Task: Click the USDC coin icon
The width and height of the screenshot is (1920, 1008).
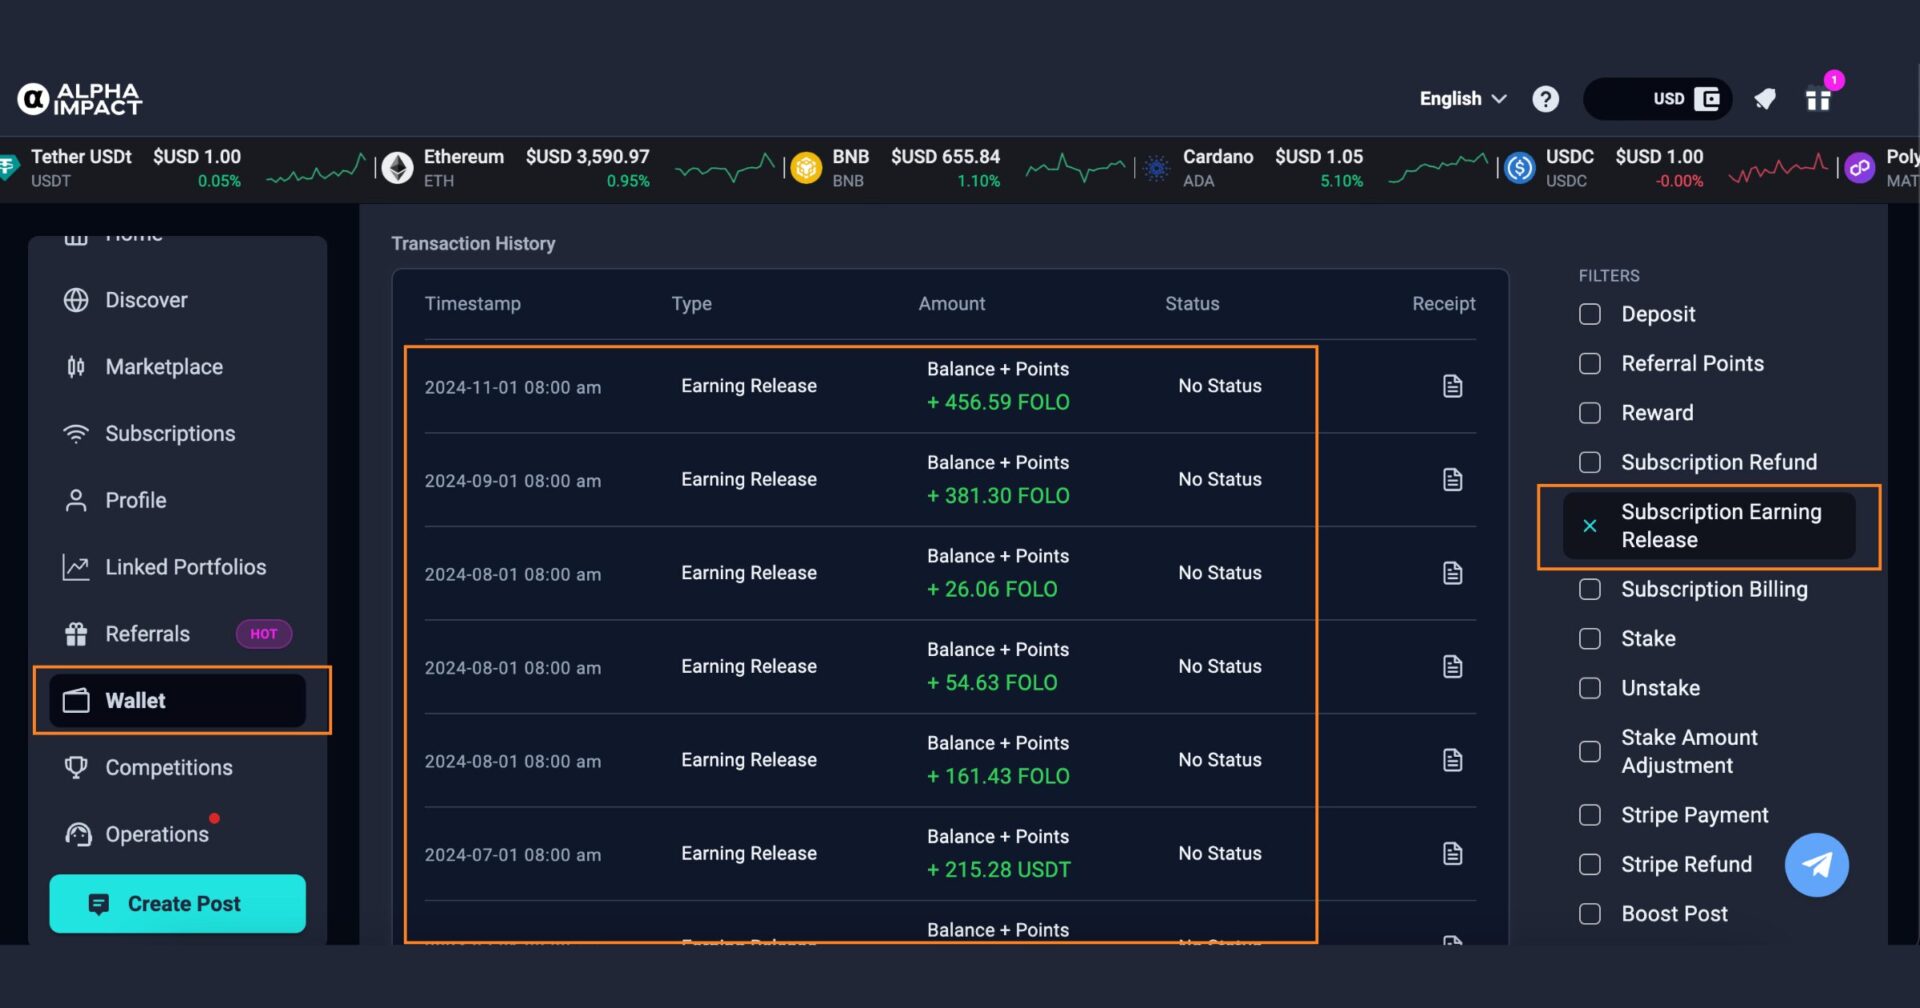Action: [x=1520, y=168]
